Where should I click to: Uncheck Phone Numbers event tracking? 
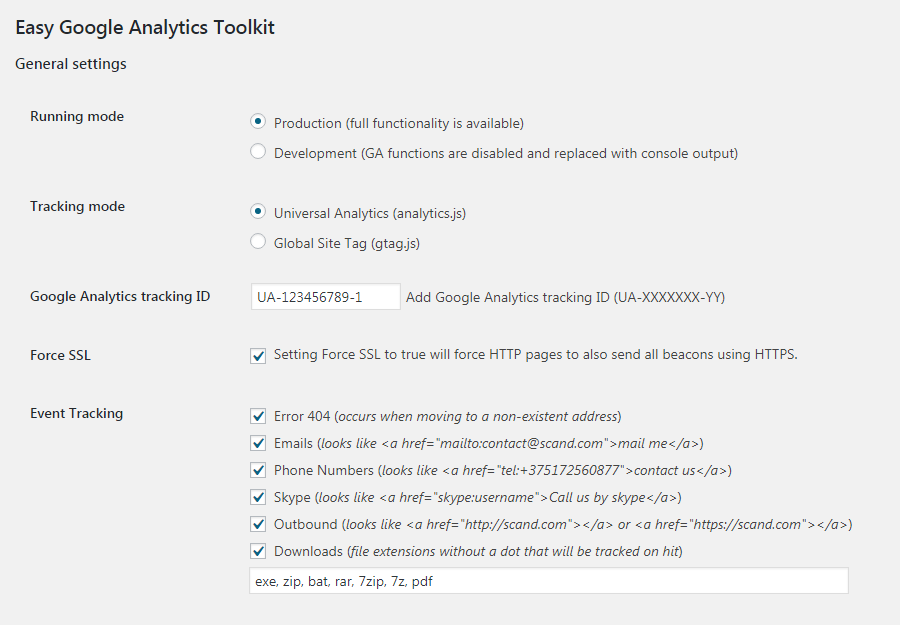[x=258, y=470]
